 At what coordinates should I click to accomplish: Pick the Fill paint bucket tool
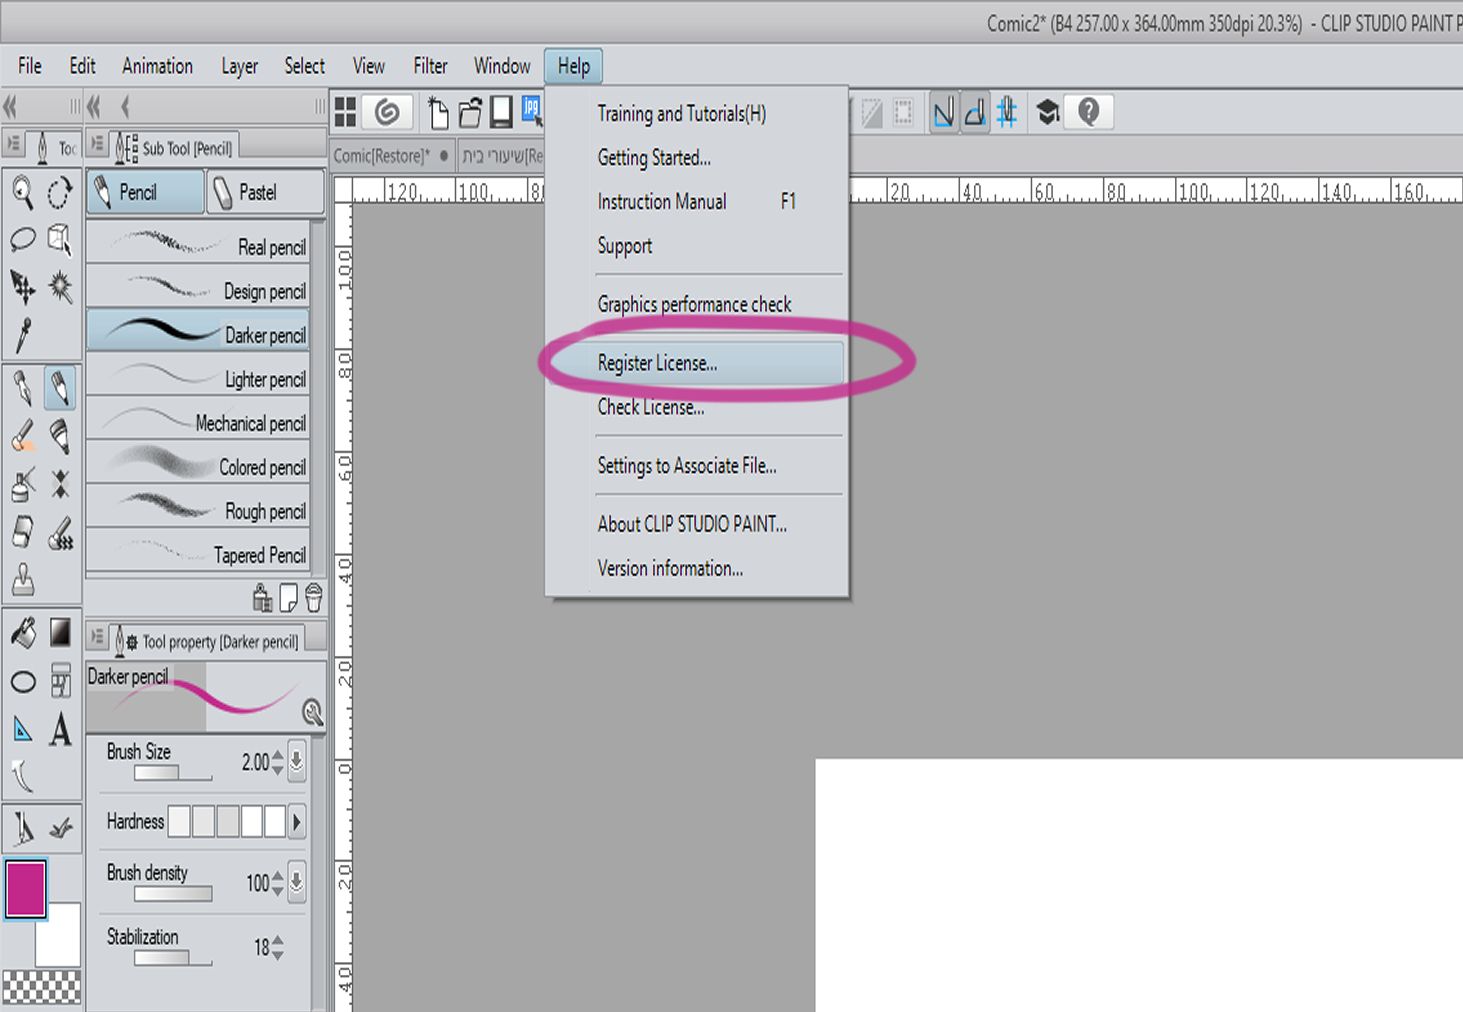click(x=22, y=632)
